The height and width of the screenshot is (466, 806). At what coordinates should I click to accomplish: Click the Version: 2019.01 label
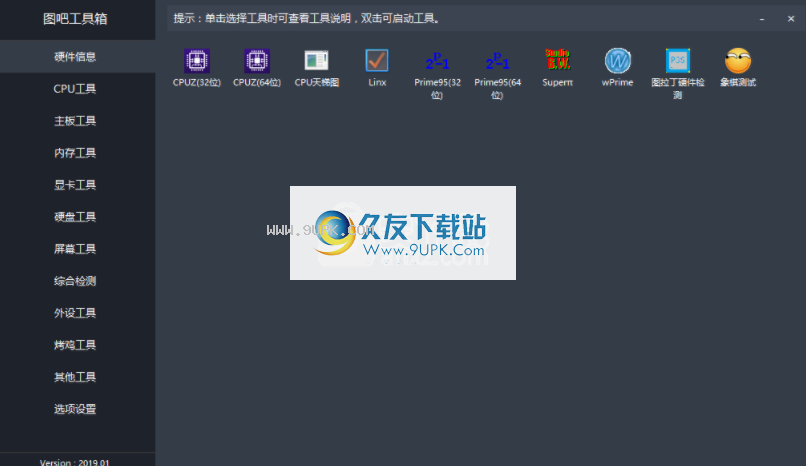coord(75,462)
